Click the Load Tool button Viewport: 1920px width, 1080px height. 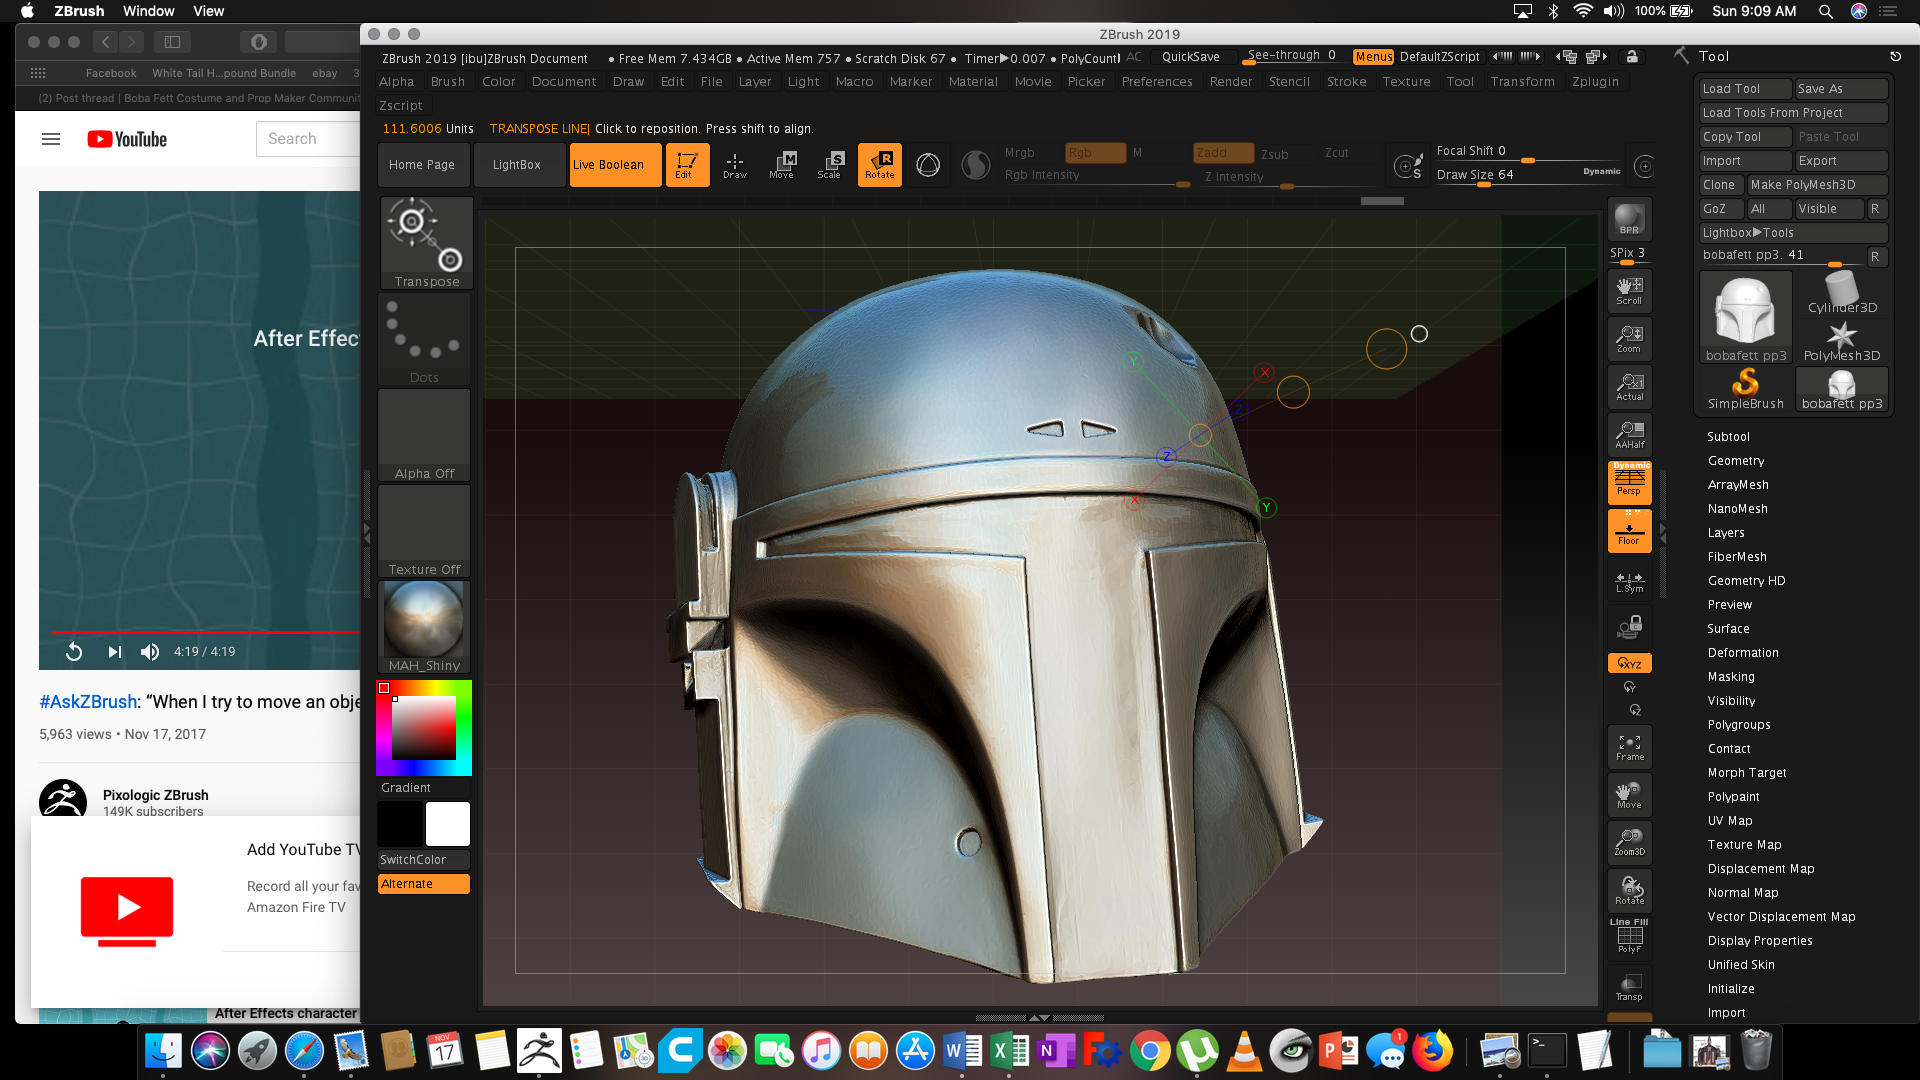[x=1745, y=89]
